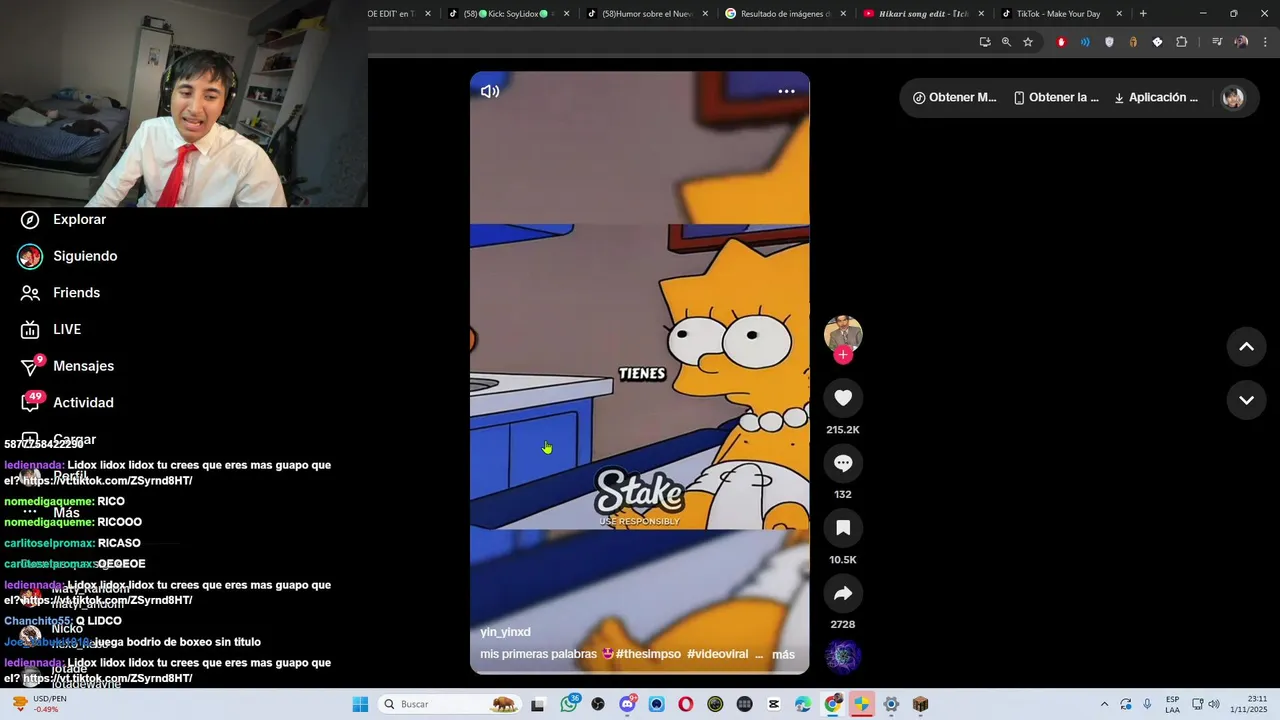Viewport: 1280px width, 720px height.
Task: Open LIVE section in sidebar
Action: click(50, 329)
